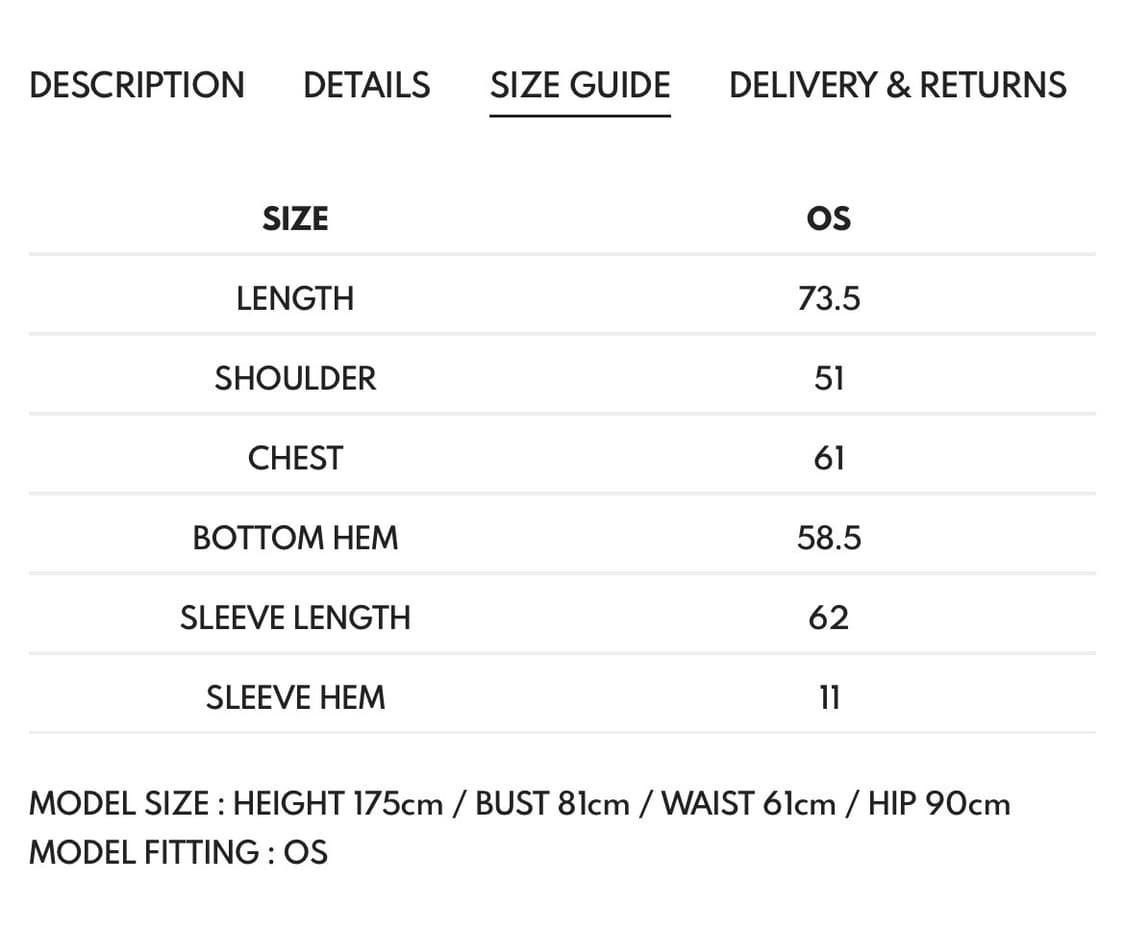Select the shoulder value 51
This screenshot has height=937, width=1125.
[x=828, y=378]
